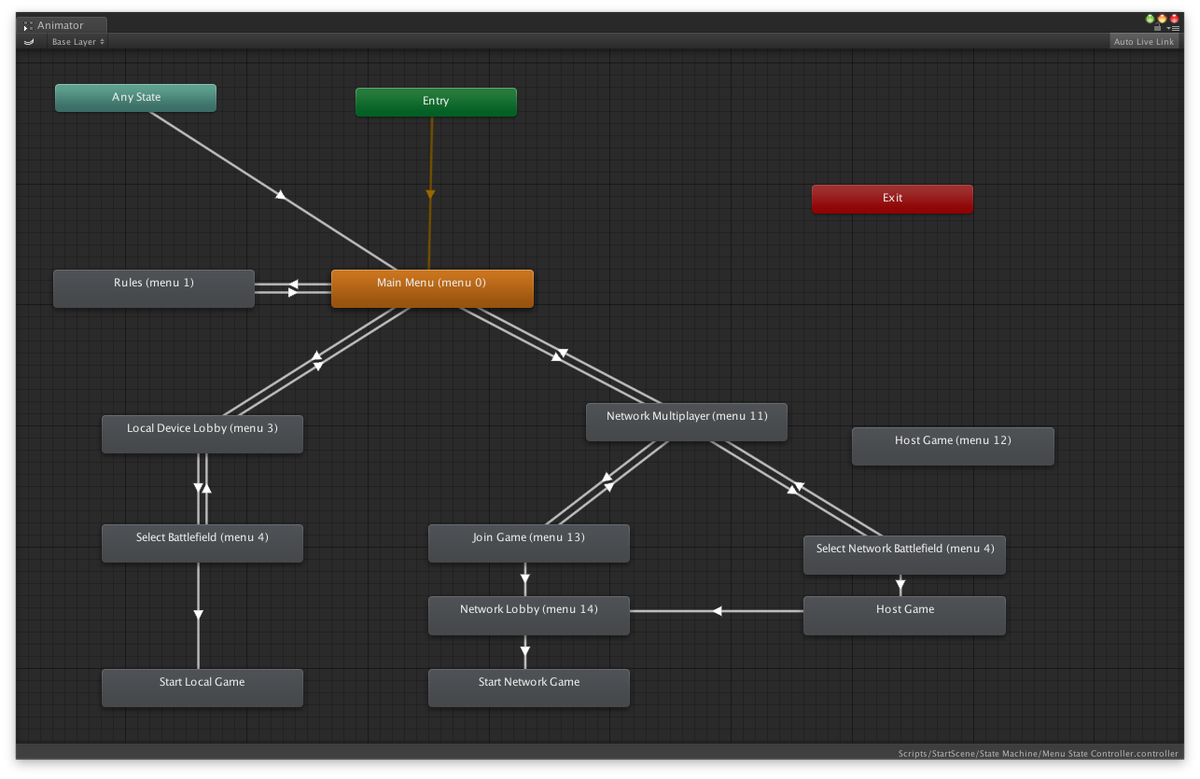Select the orange Entry to Main Menu transition

[x=431, y=194]
